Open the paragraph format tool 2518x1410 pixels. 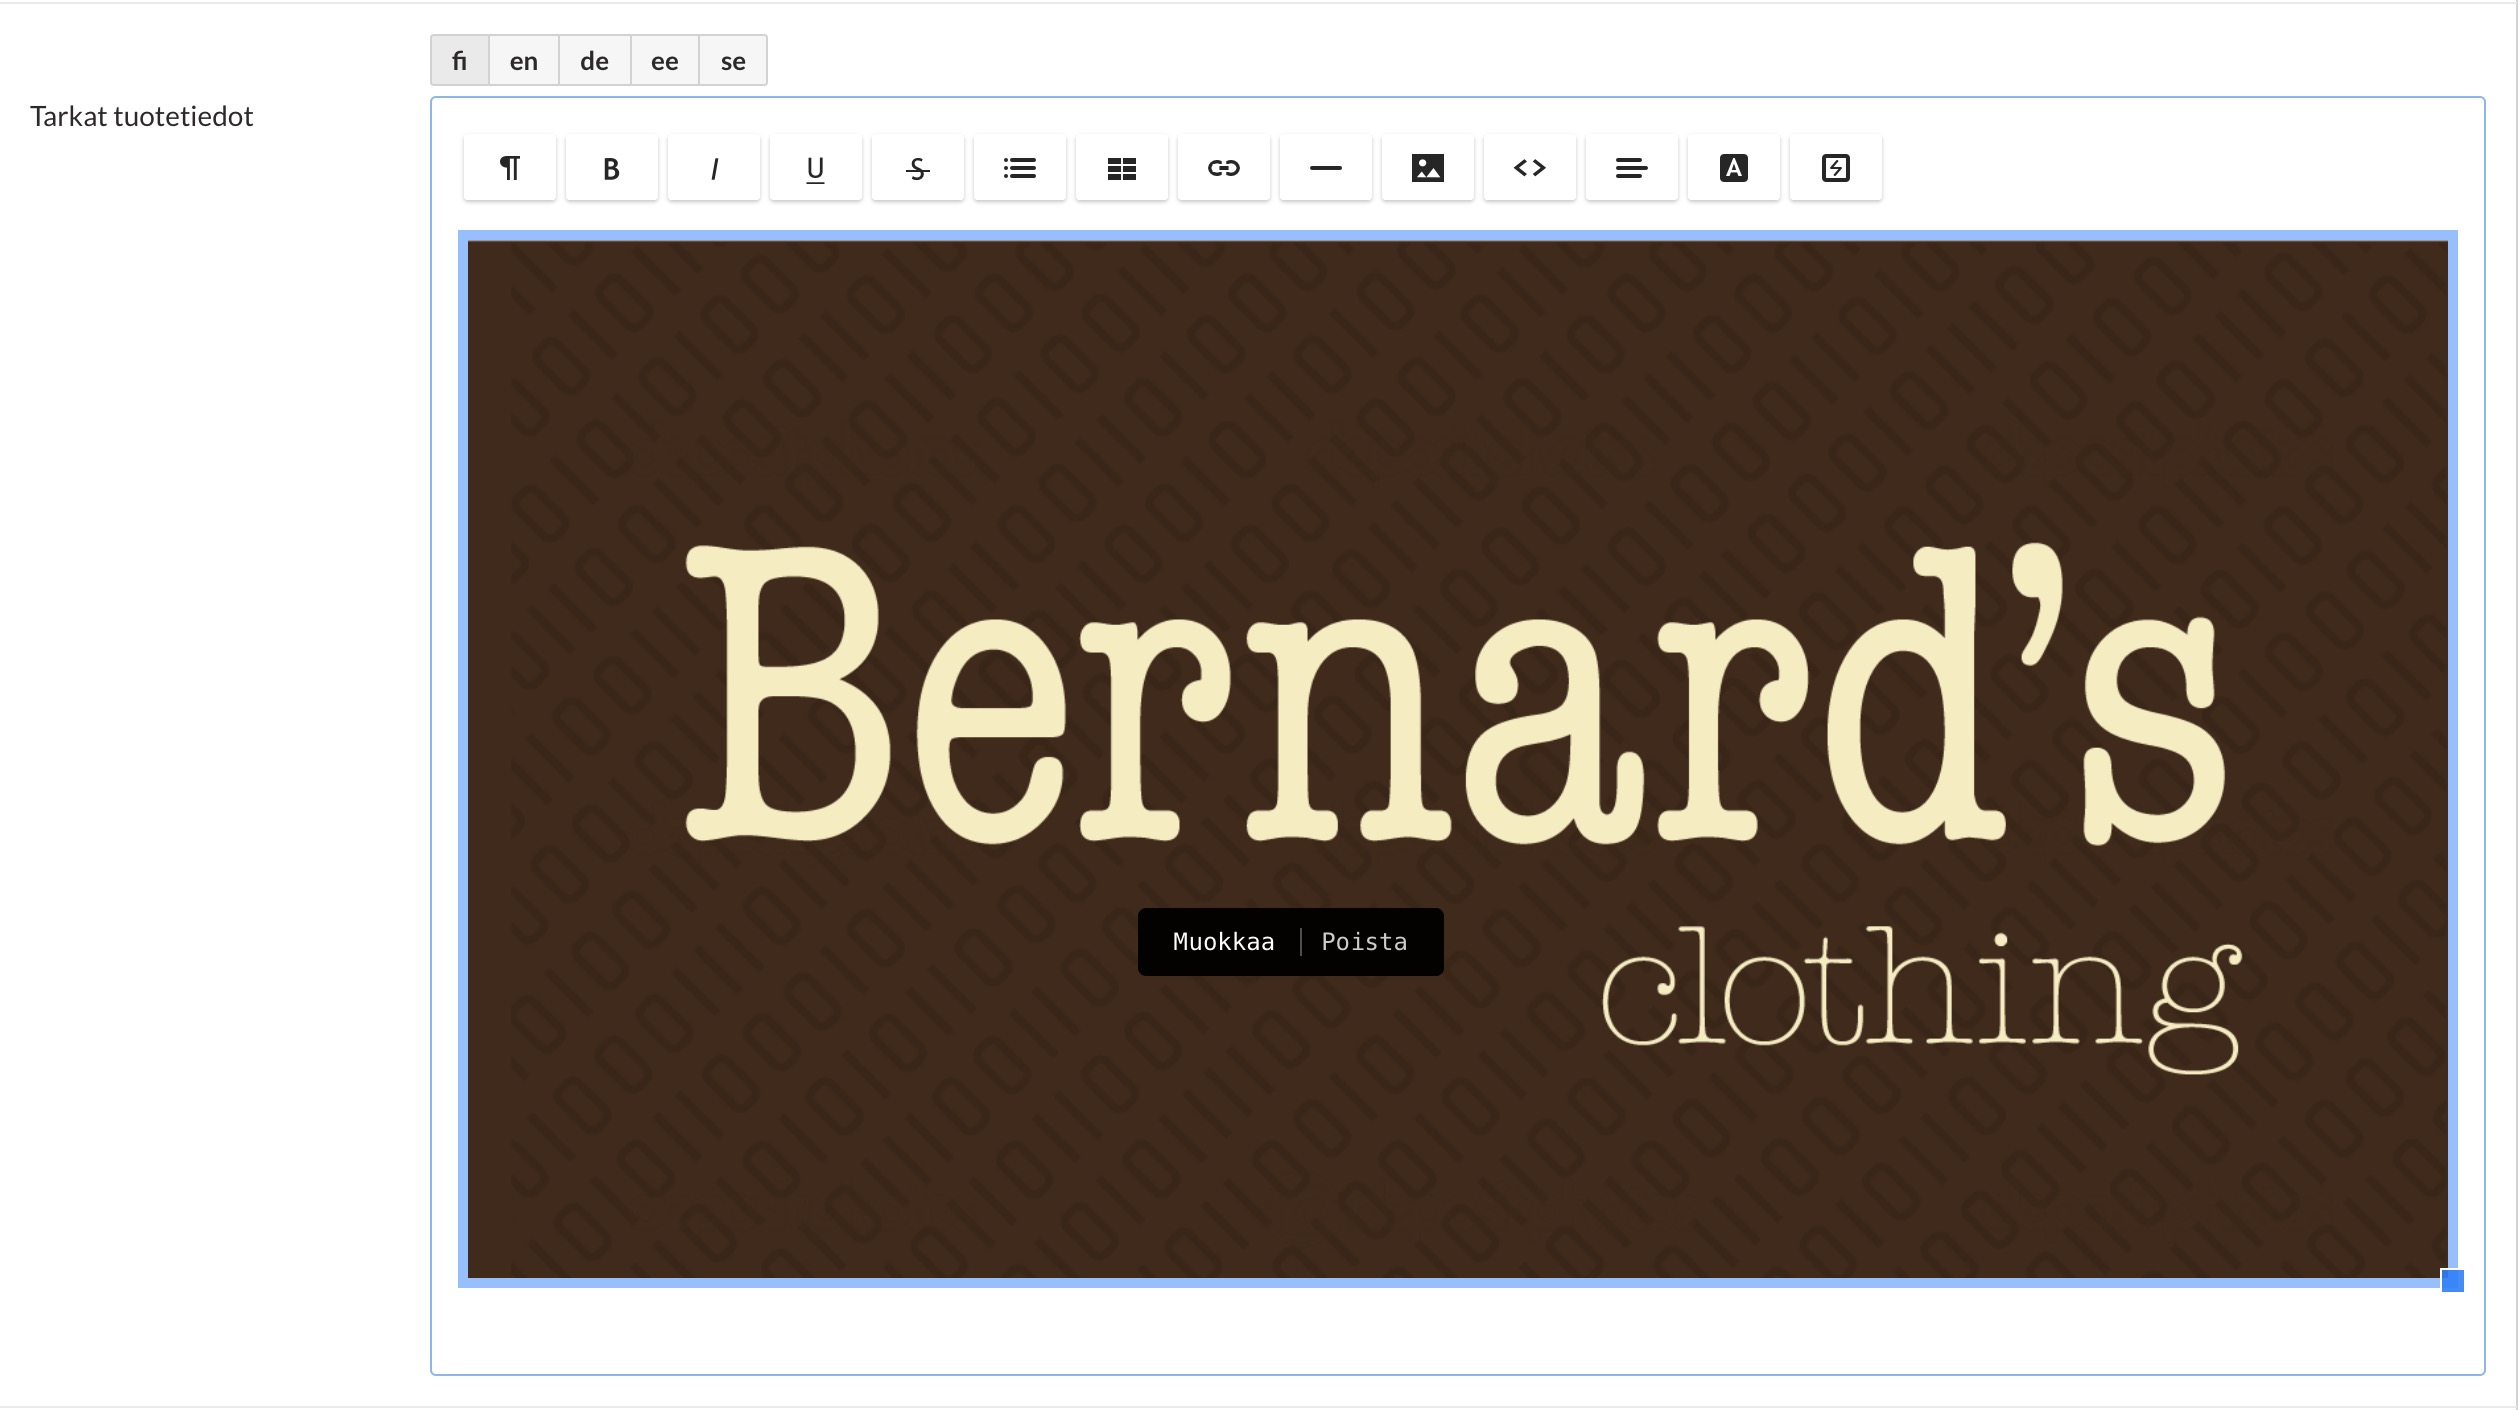click(x=510, y=168)
